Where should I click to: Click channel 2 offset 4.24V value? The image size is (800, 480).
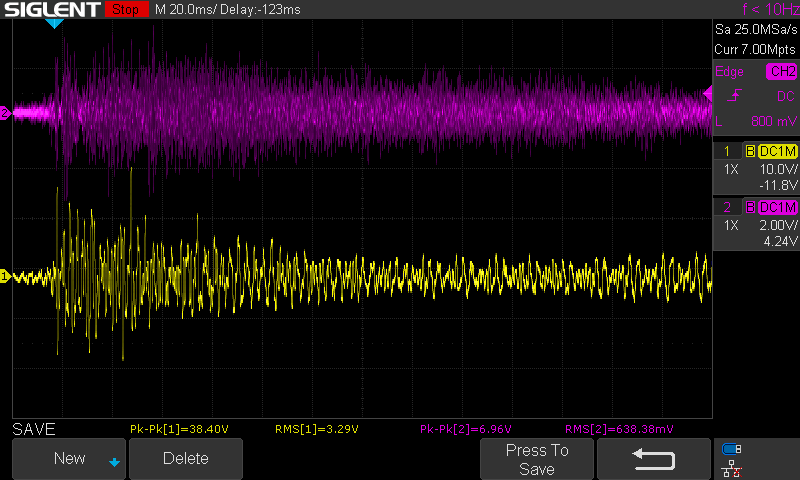click(781, 241)
